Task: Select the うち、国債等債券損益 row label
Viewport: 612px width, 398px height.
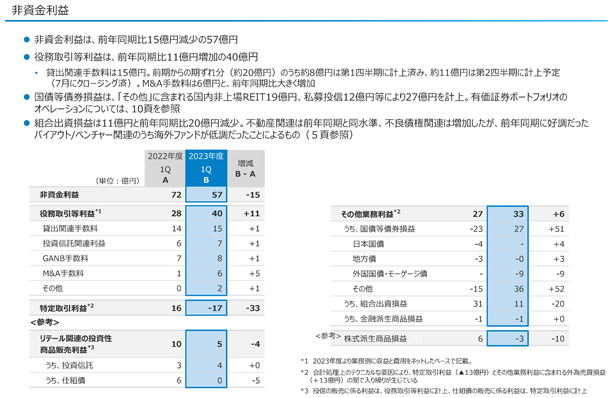Action: point(379,229)
